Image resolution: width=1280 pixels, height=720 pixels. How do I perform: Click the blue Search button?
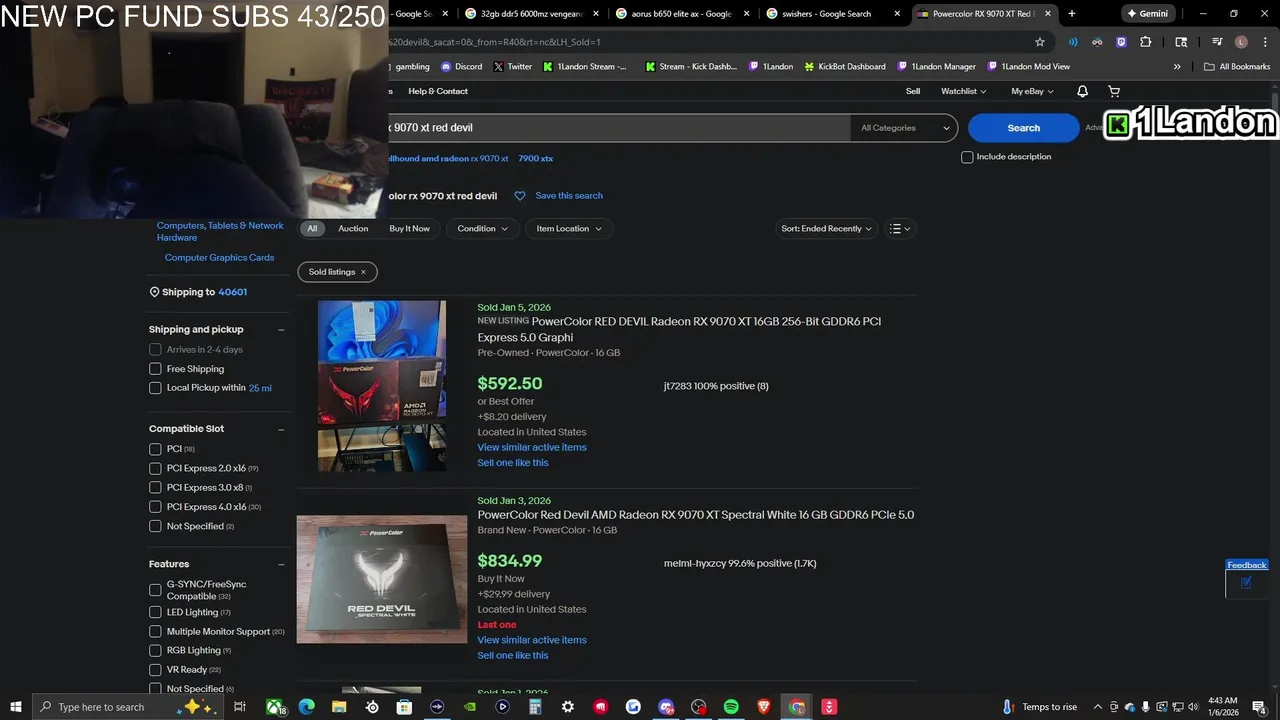[x=1023, y=128]
